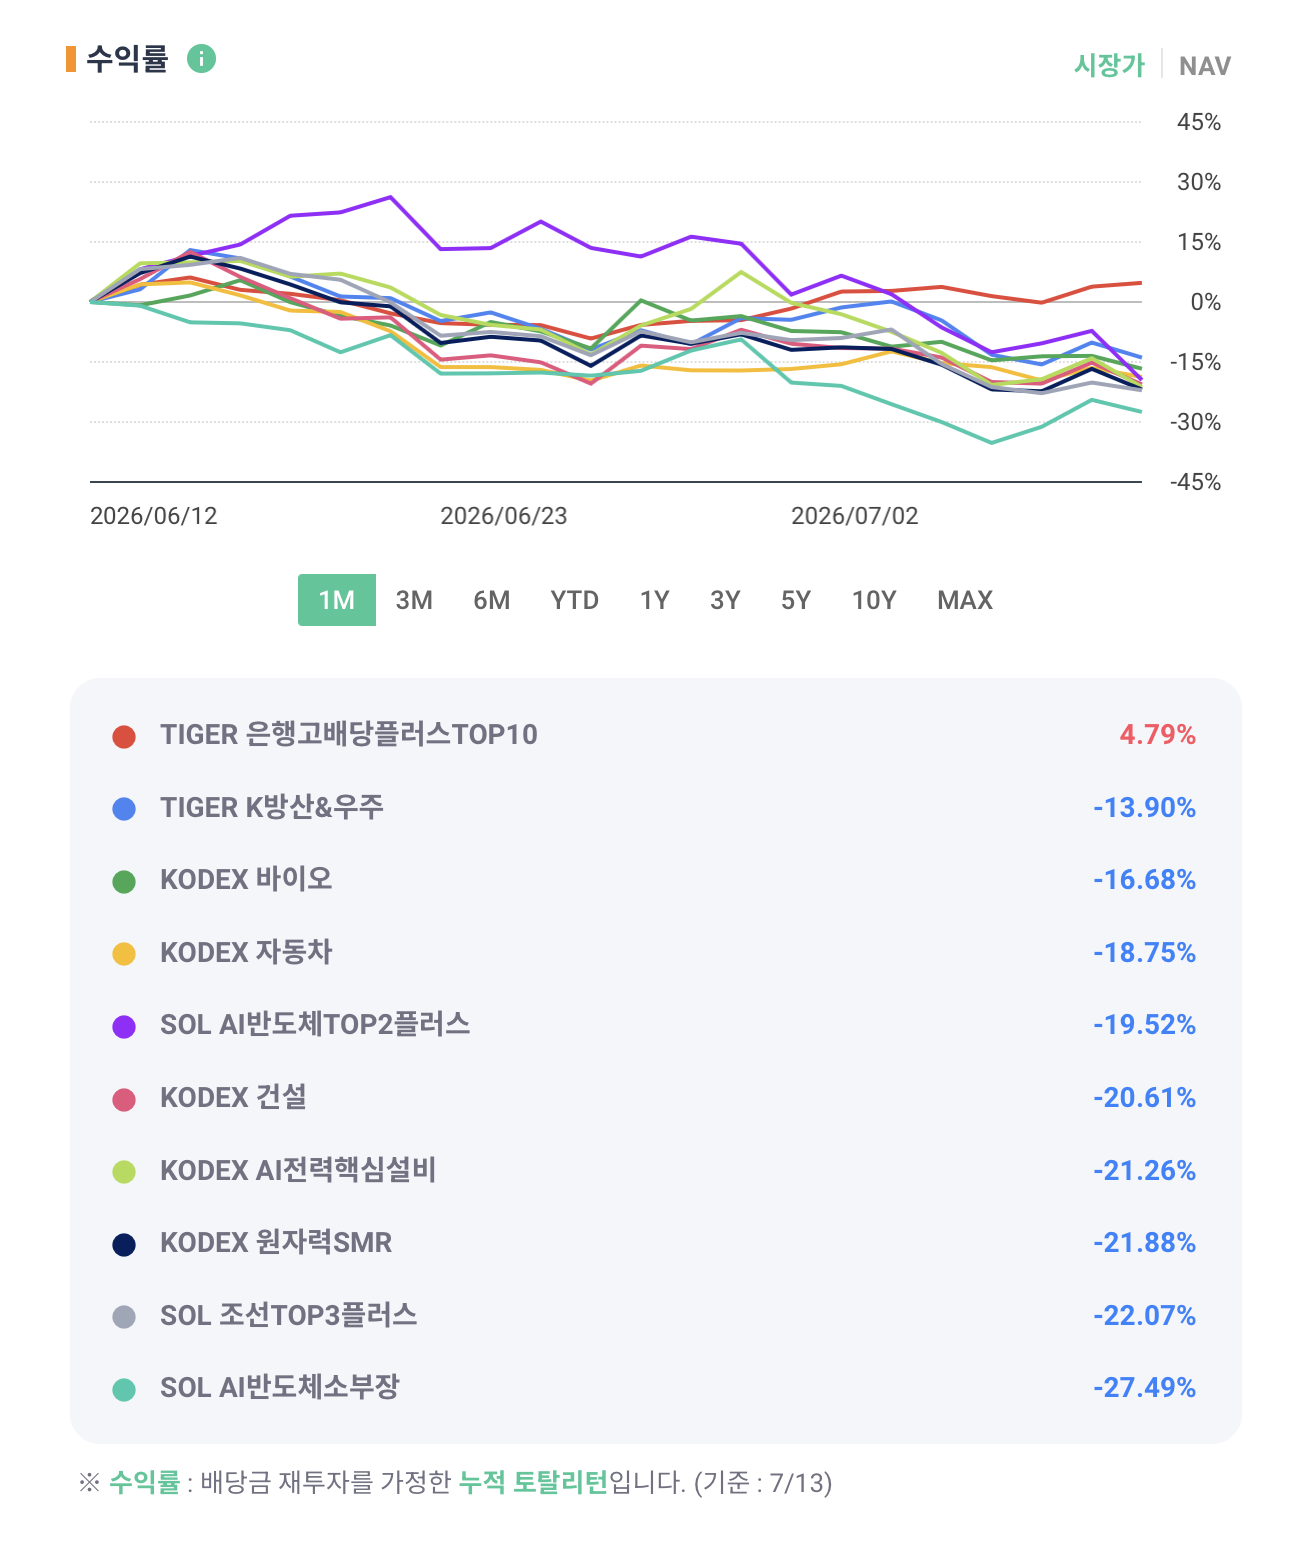Click the blue dot for TIGER K방산&우주
This screenshot has height=1546, width=1312.
coord(124,809)
